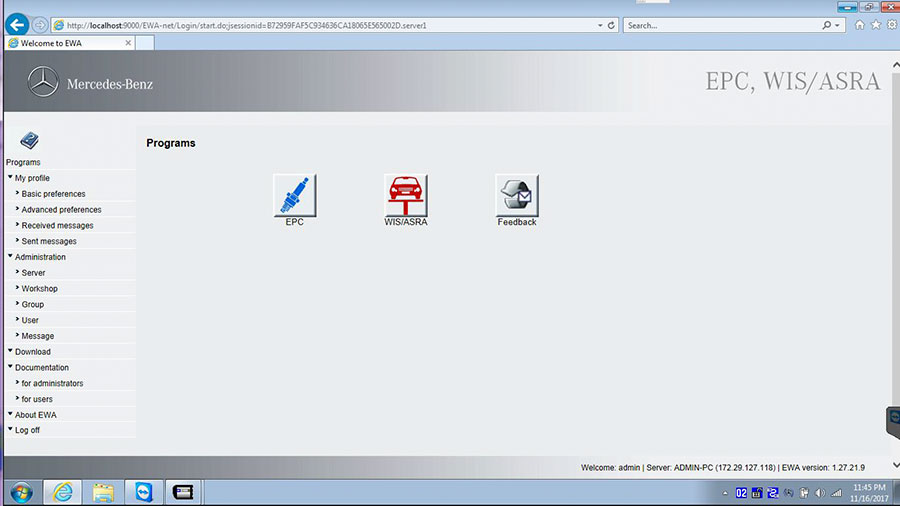
Task: Click the browser forward arrow
Action: click(40, 25)
